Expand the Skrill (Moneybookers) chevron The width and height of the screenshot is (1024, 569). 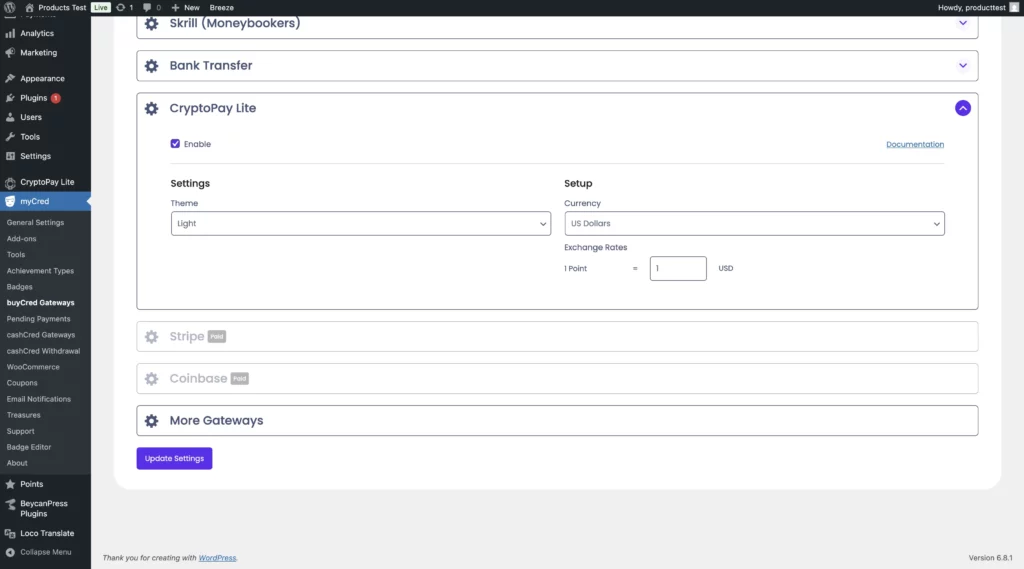pyautogui.click(x=962, y=23)
